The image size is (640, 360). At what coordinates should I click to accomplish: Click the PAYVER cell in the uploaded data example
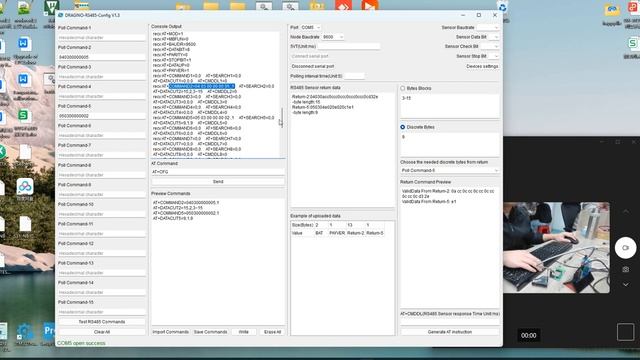tap(337, 233)
